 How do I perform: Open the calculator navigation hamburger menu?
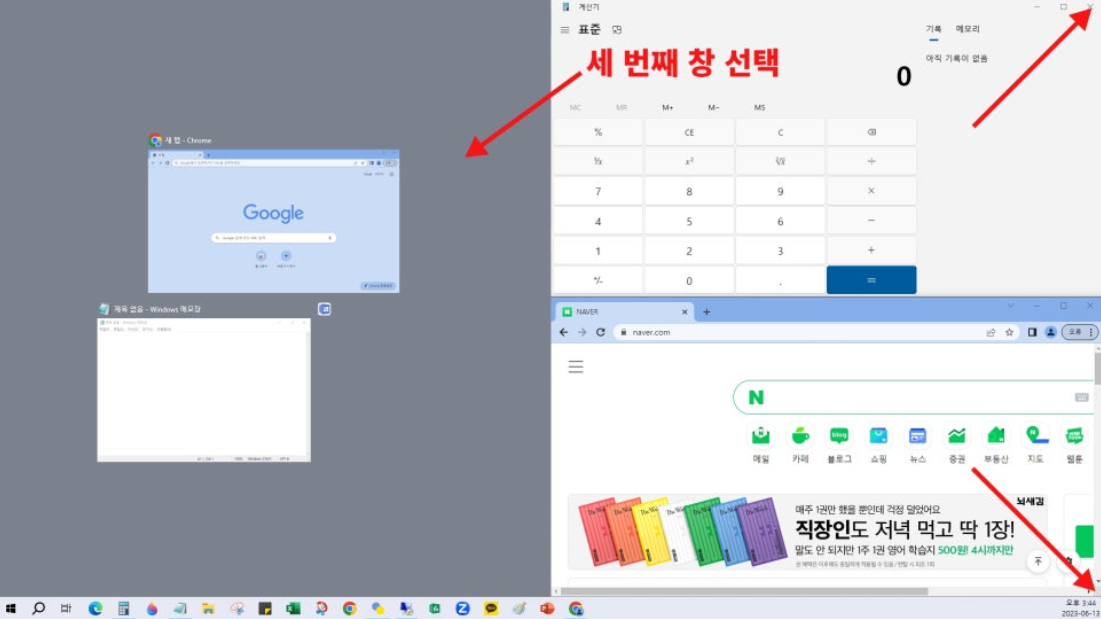(565, 30)
